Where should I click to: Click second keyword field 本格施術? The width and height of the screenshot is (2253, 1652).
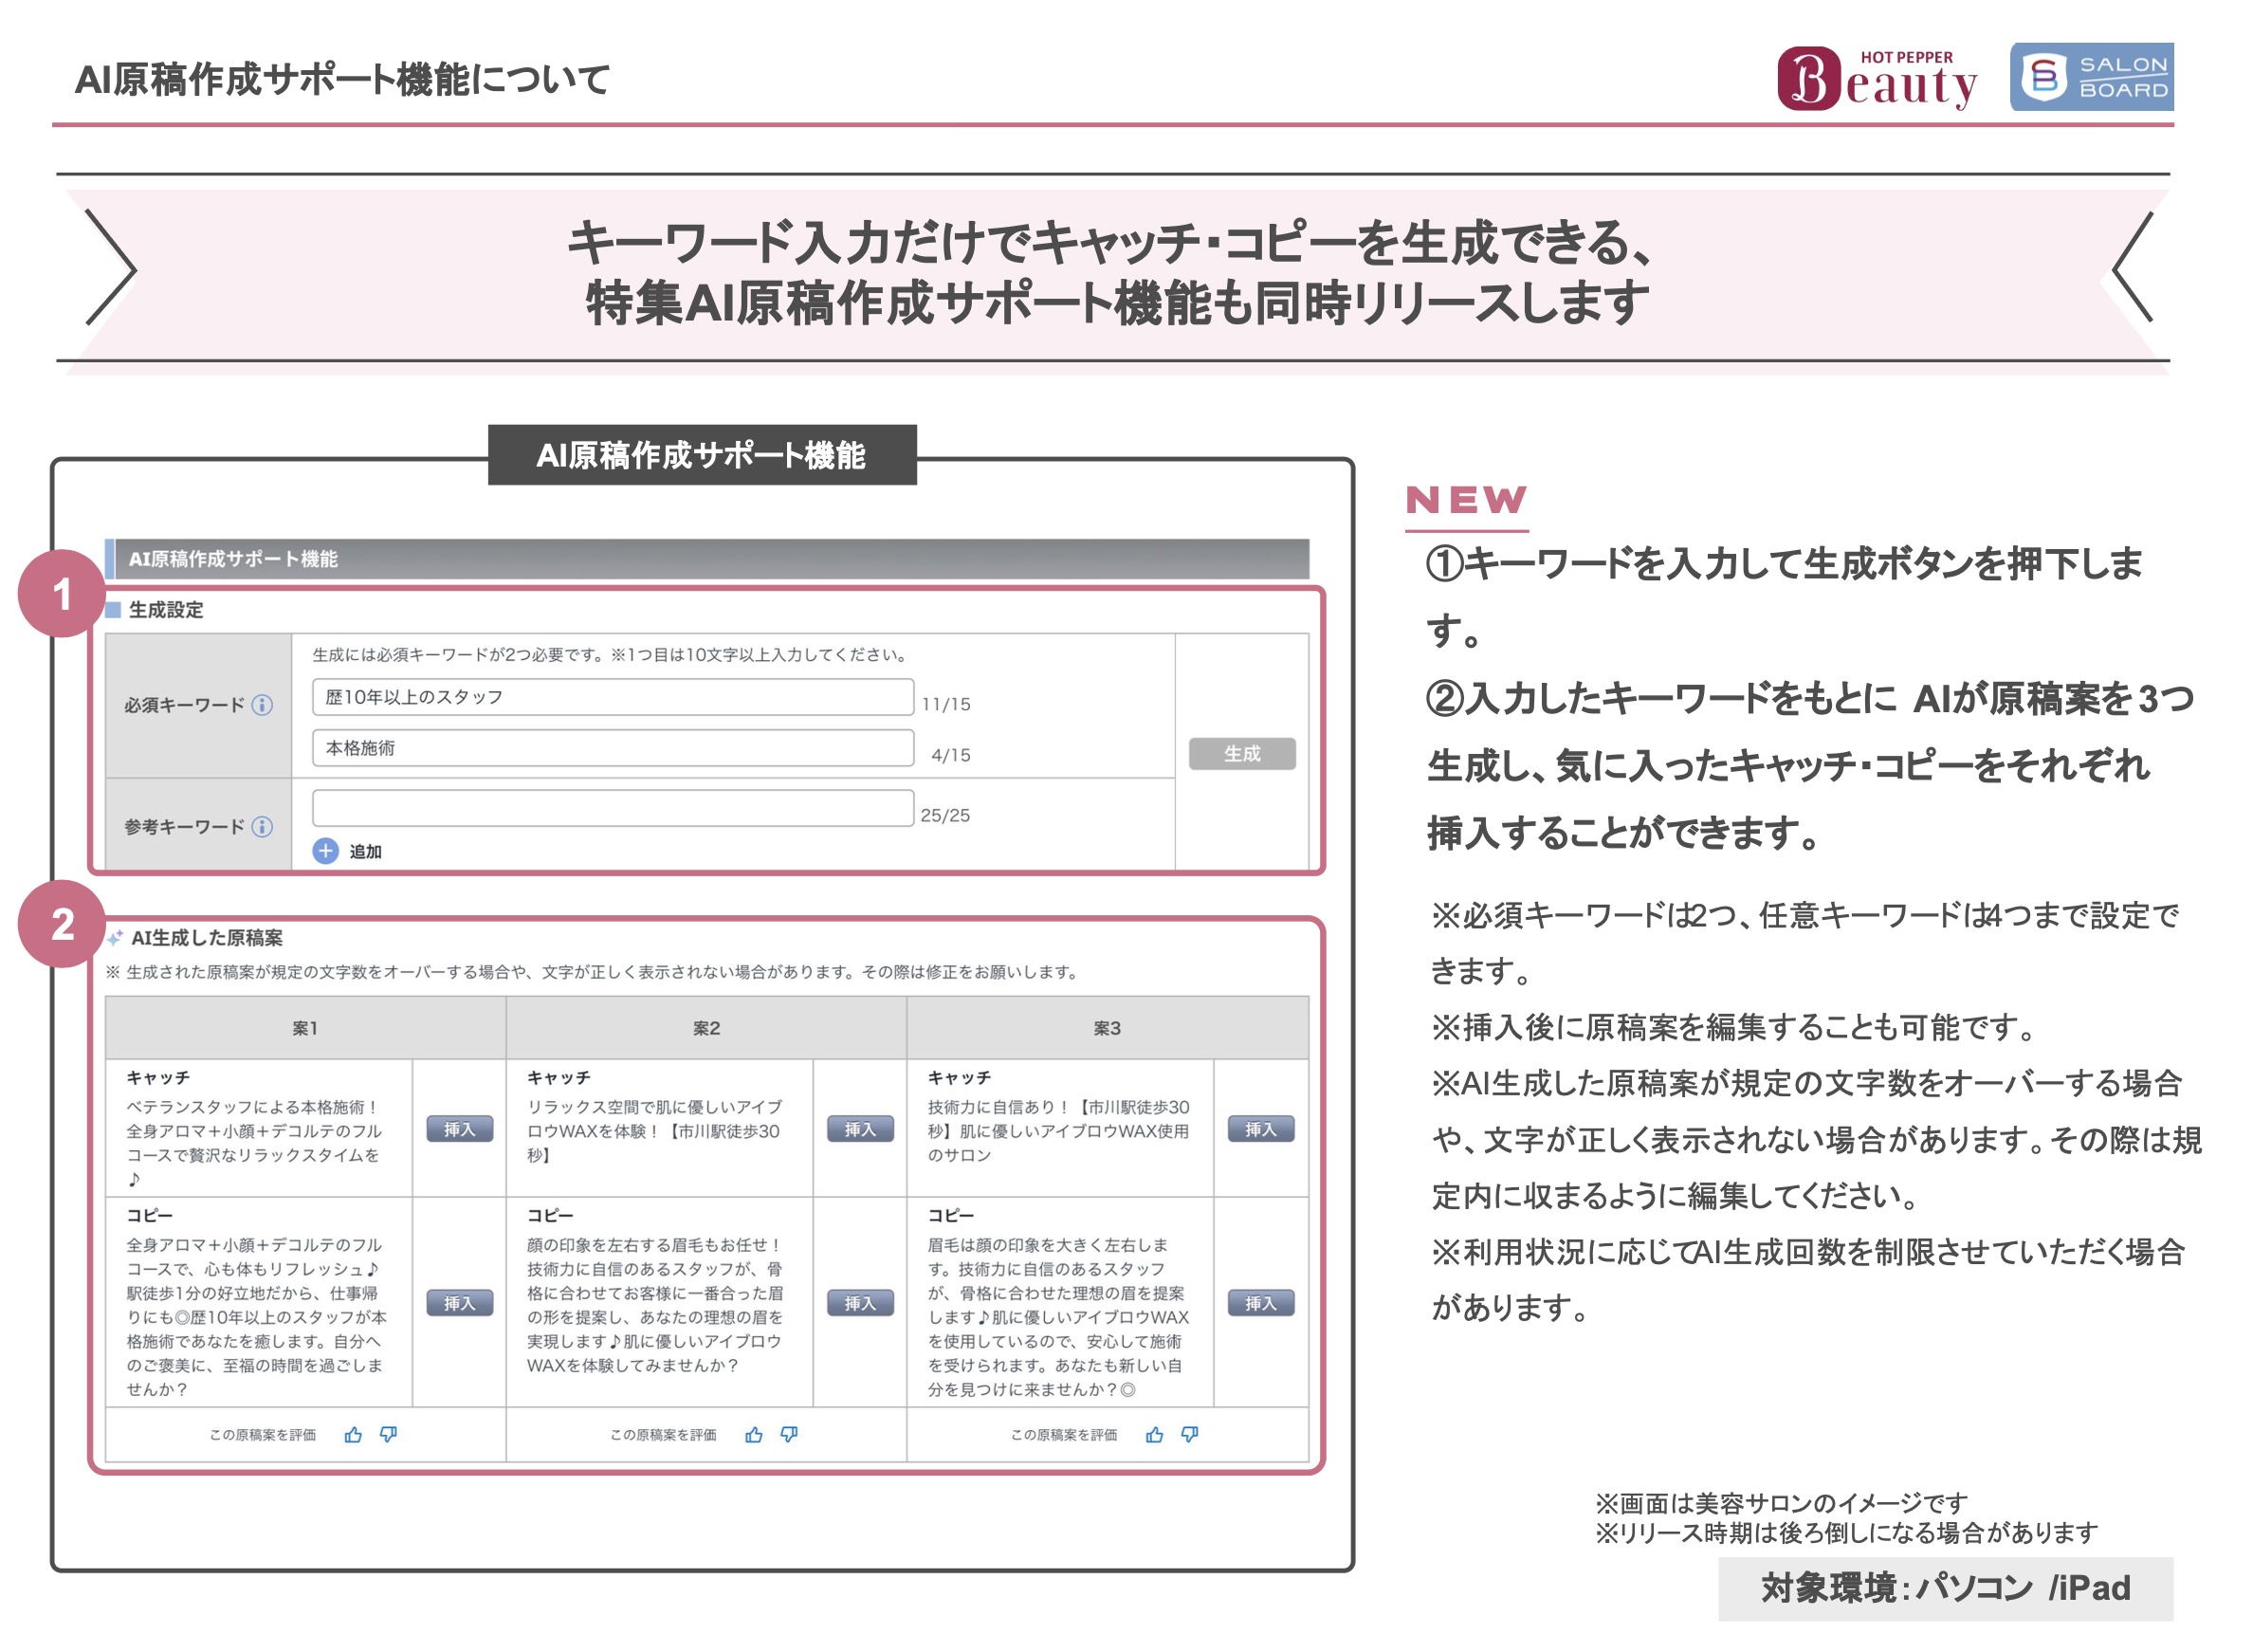(612, 748)
